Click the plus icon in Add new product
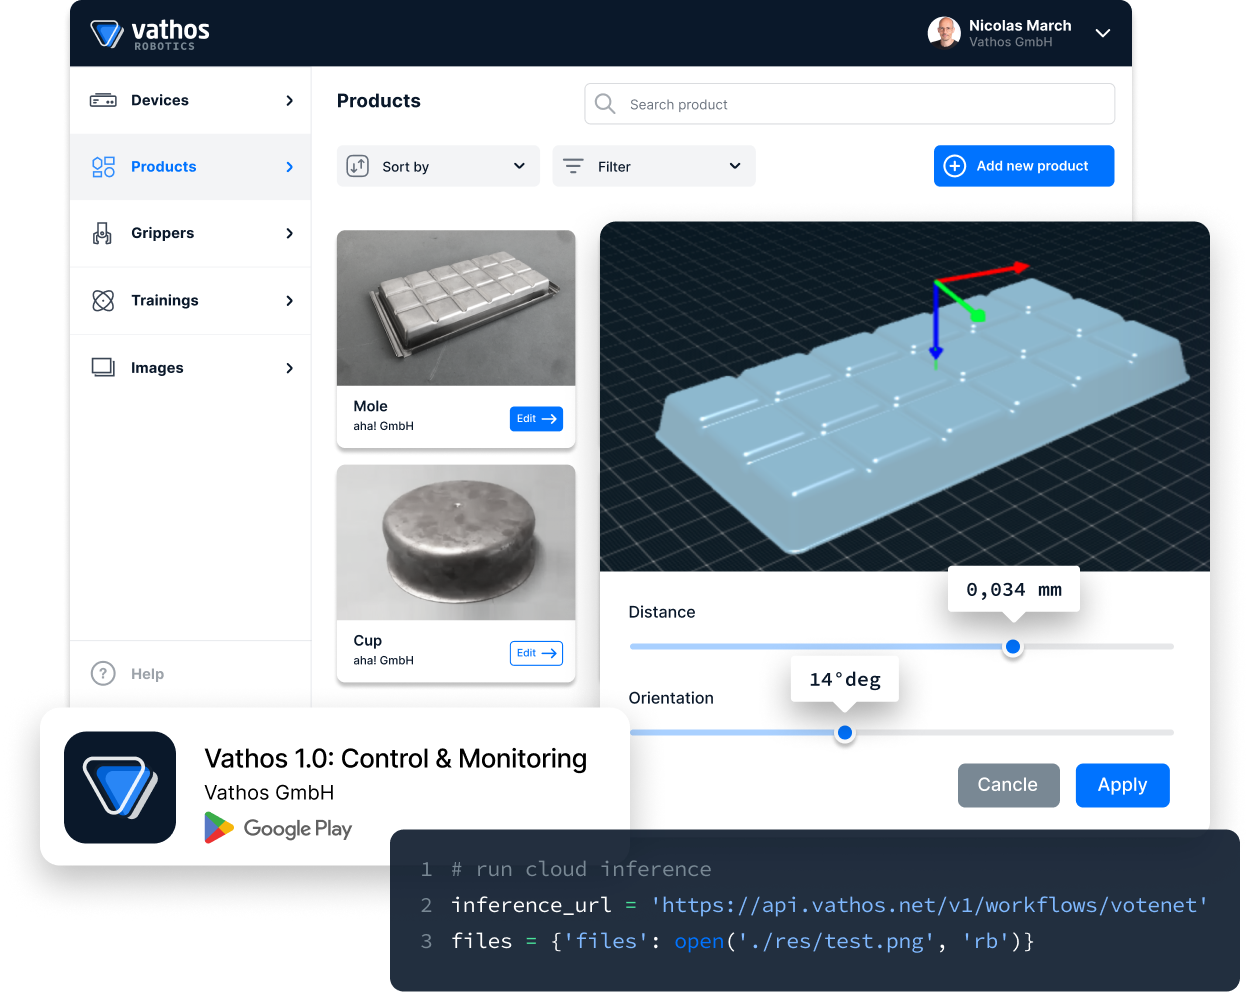Image resolution: width=1250 pixels, height=992 pixels. [955, 166]
